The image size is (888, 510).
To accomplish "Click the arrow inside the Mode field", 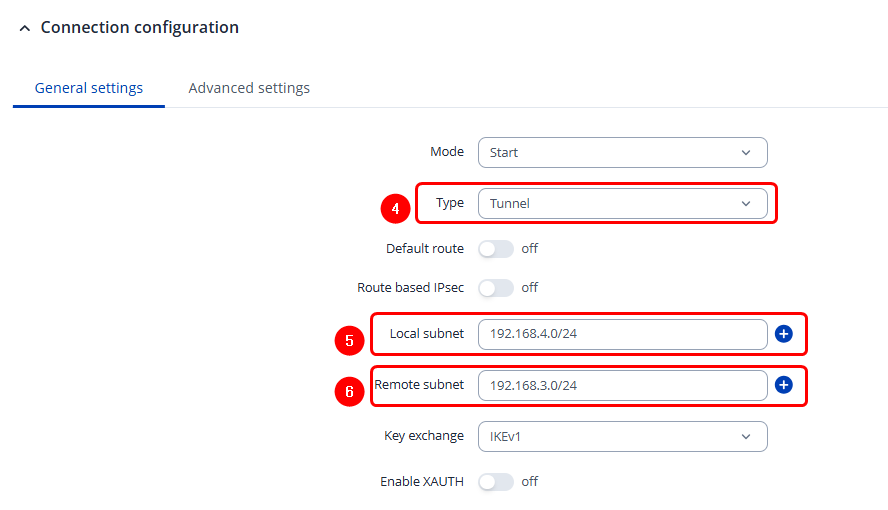I will coord(746,153).
